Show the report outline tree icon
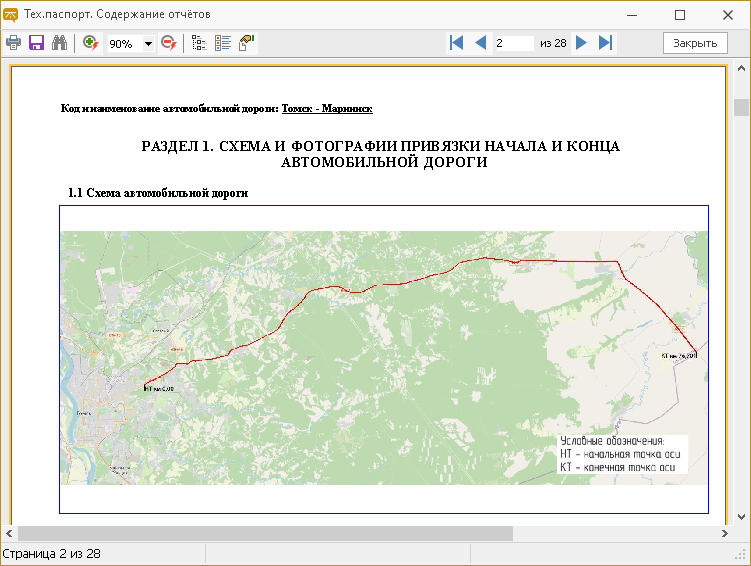 coord(198,43)
